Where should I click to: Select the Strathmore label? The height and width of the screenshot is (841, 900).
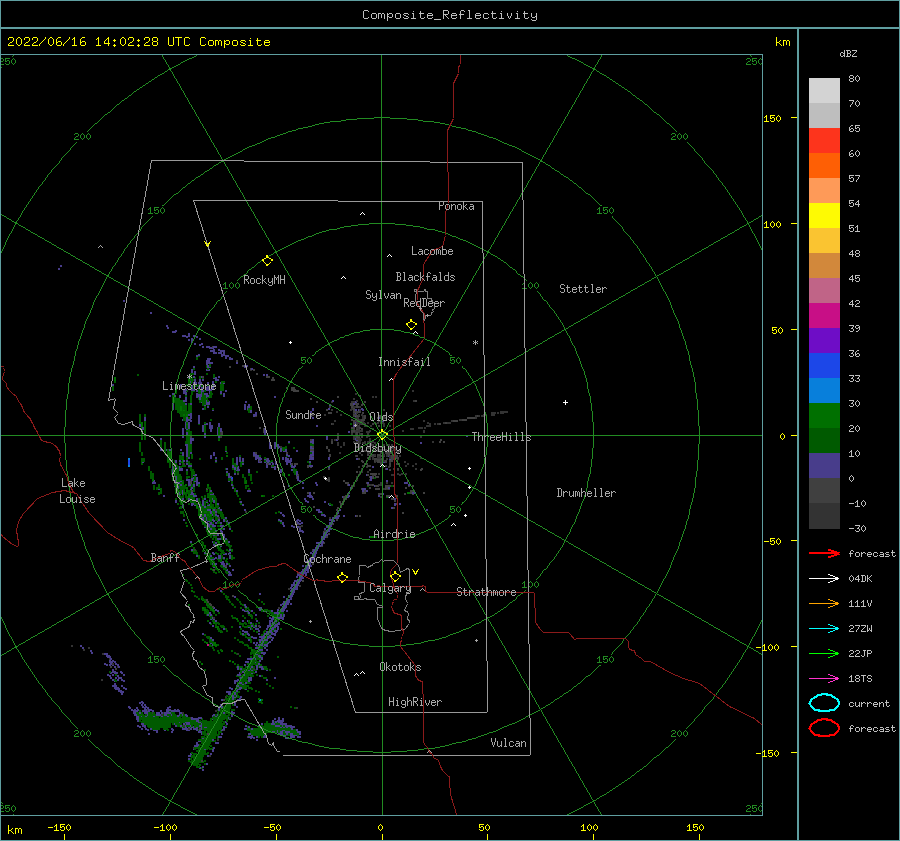tap(486, 592)
